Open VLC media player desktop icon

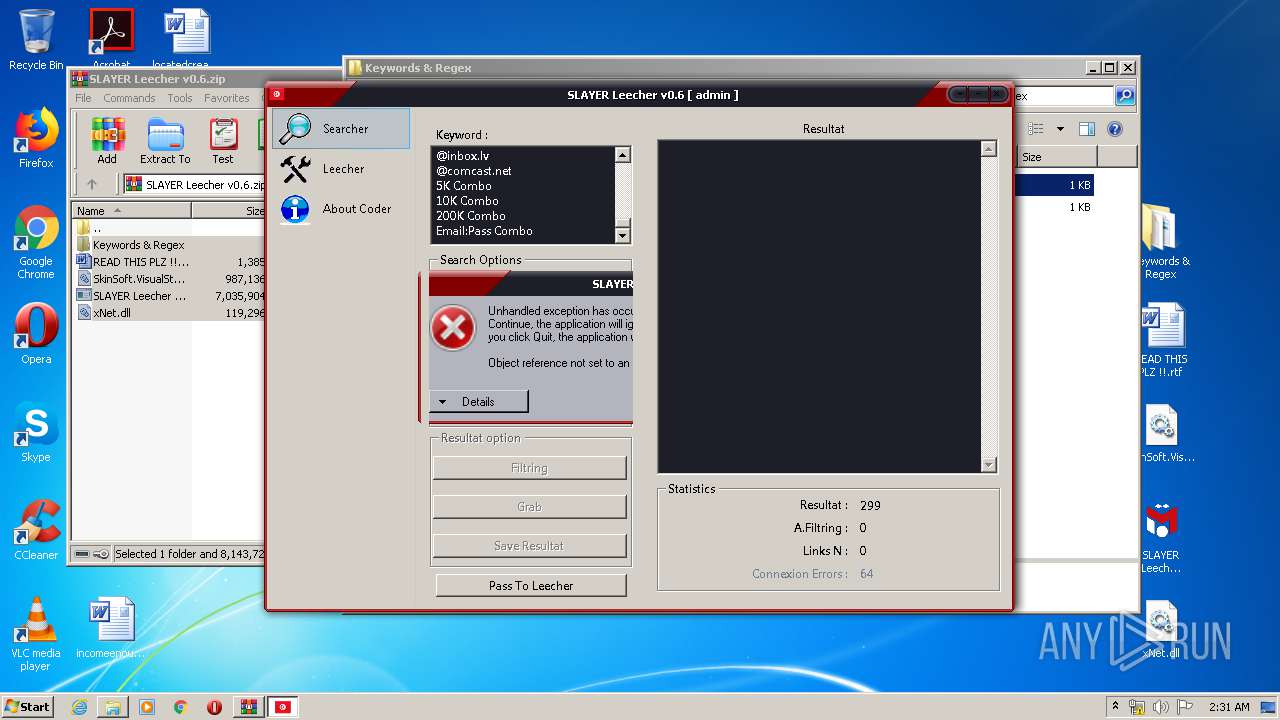point(36,635)
